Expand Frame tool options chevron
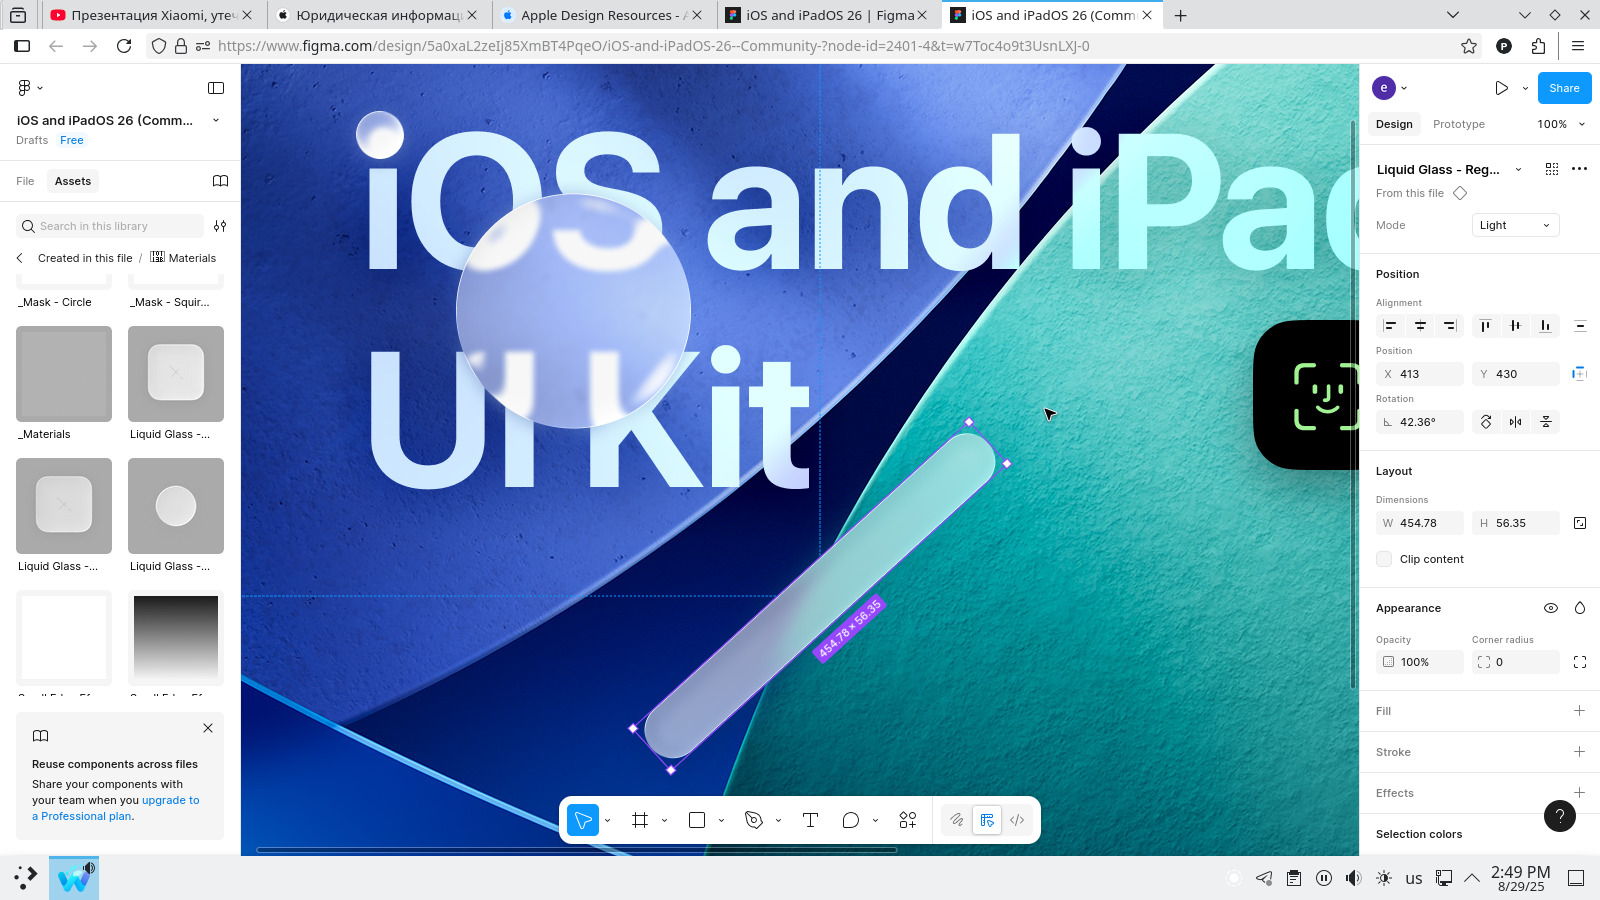The width and height of the screenshot is (1600, 900). [664, 821]
